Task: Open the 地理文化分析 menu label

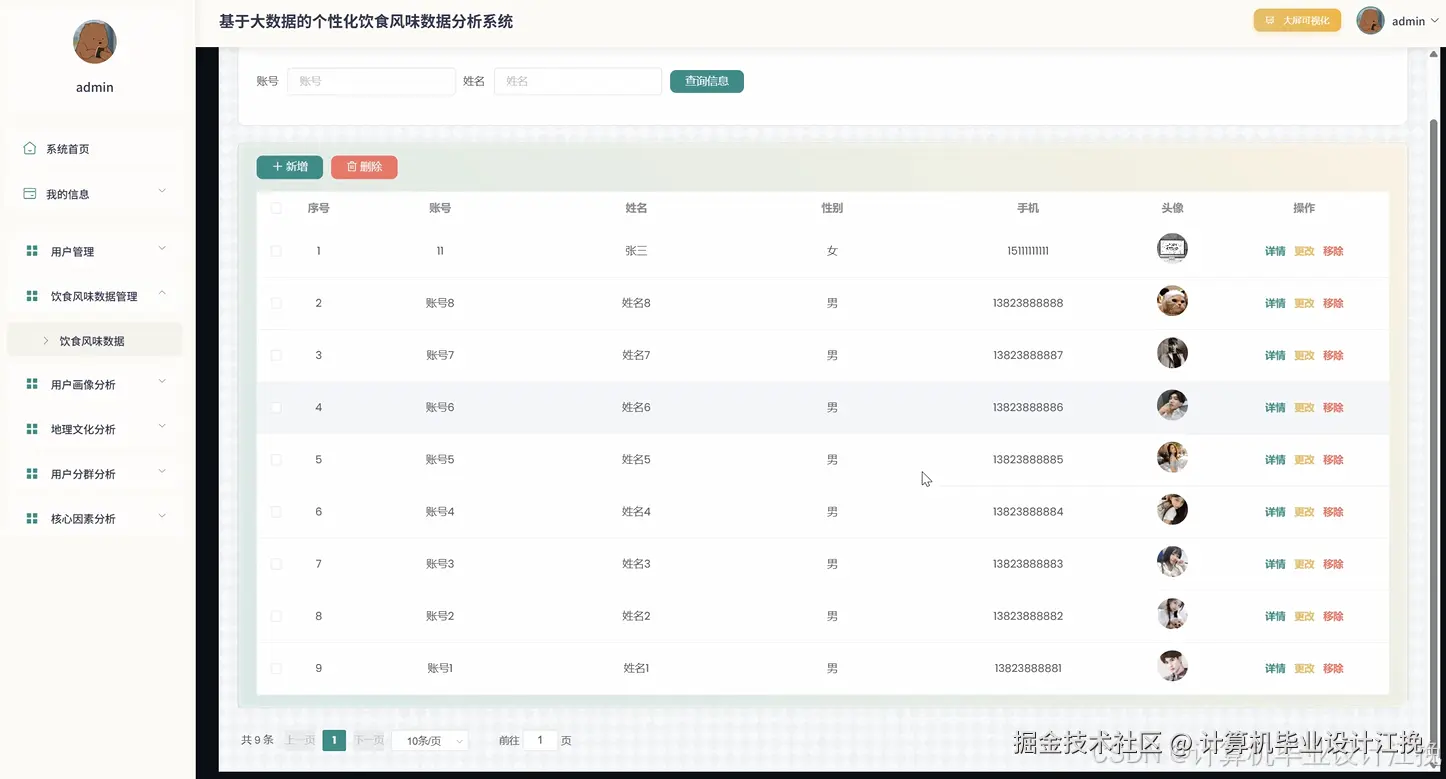Action: tap(83, 430)
